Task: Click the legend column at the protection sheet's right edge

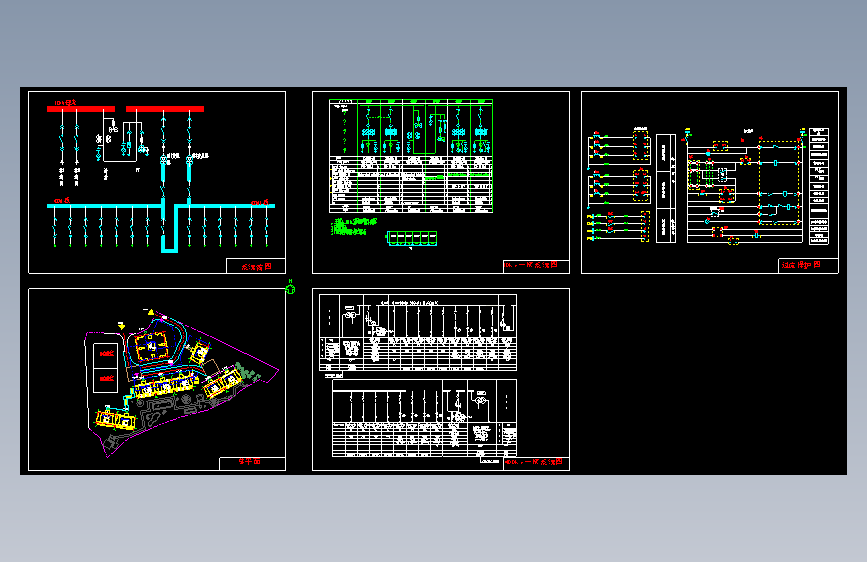Action: point(819,186)
